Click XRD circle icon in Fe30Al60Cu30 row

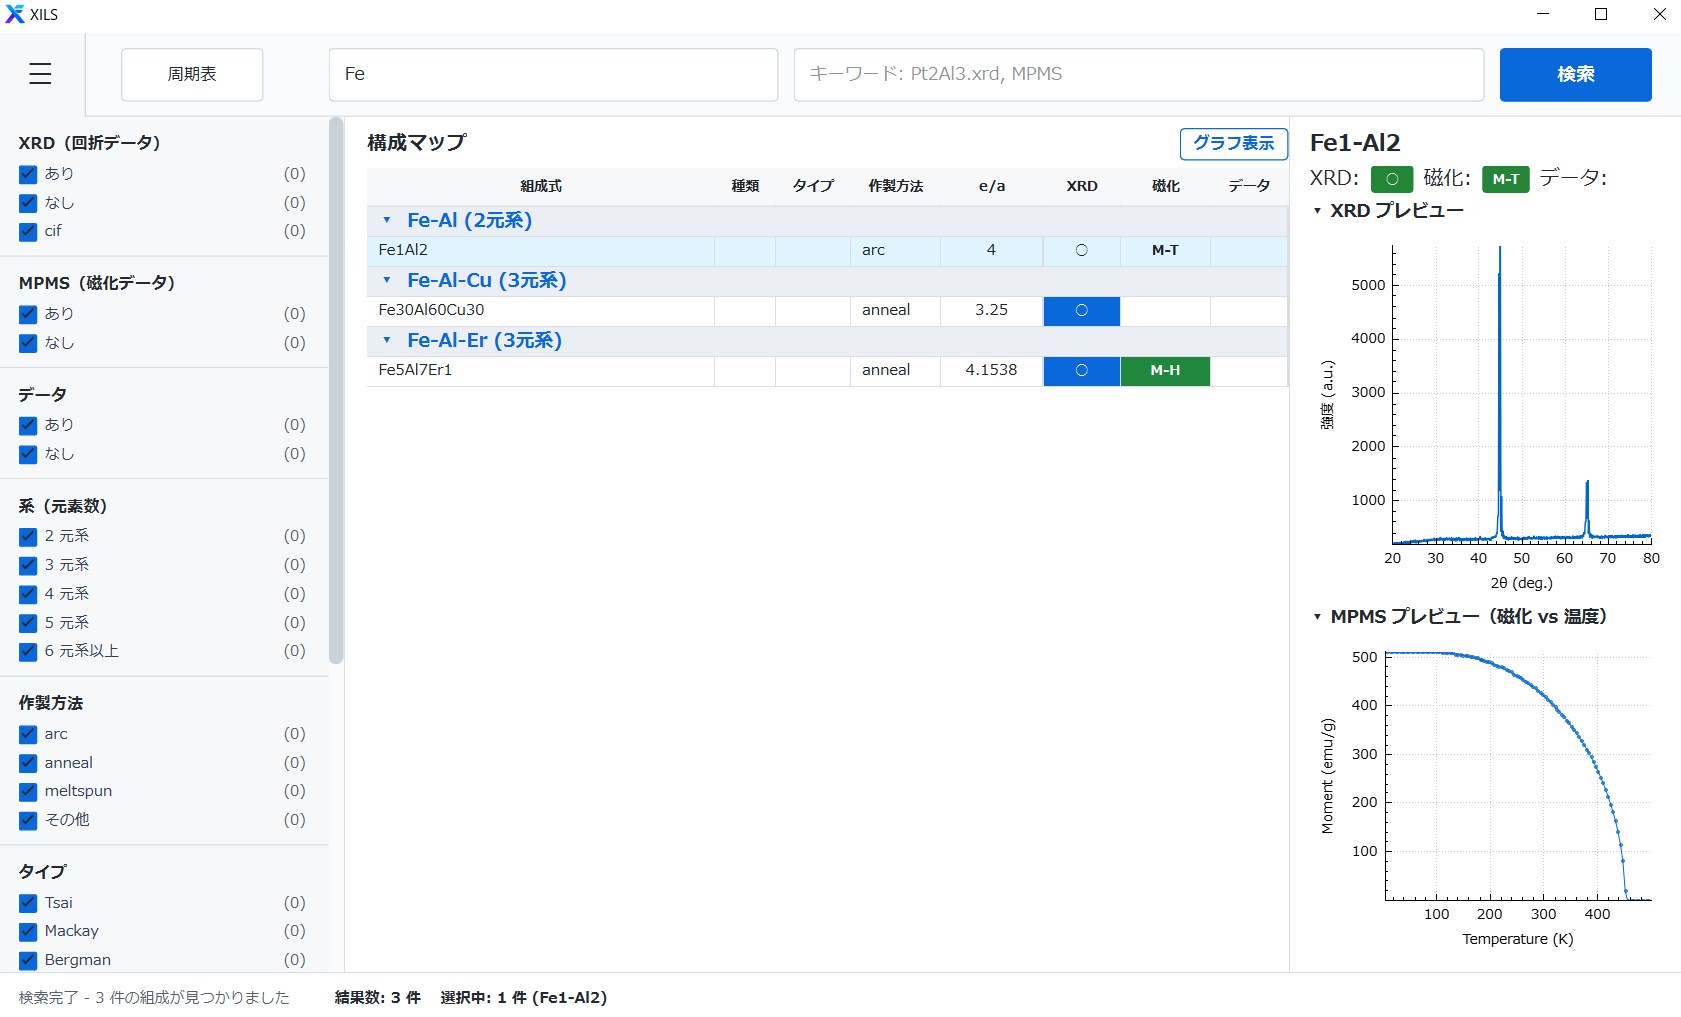[x=1081, y=310]
